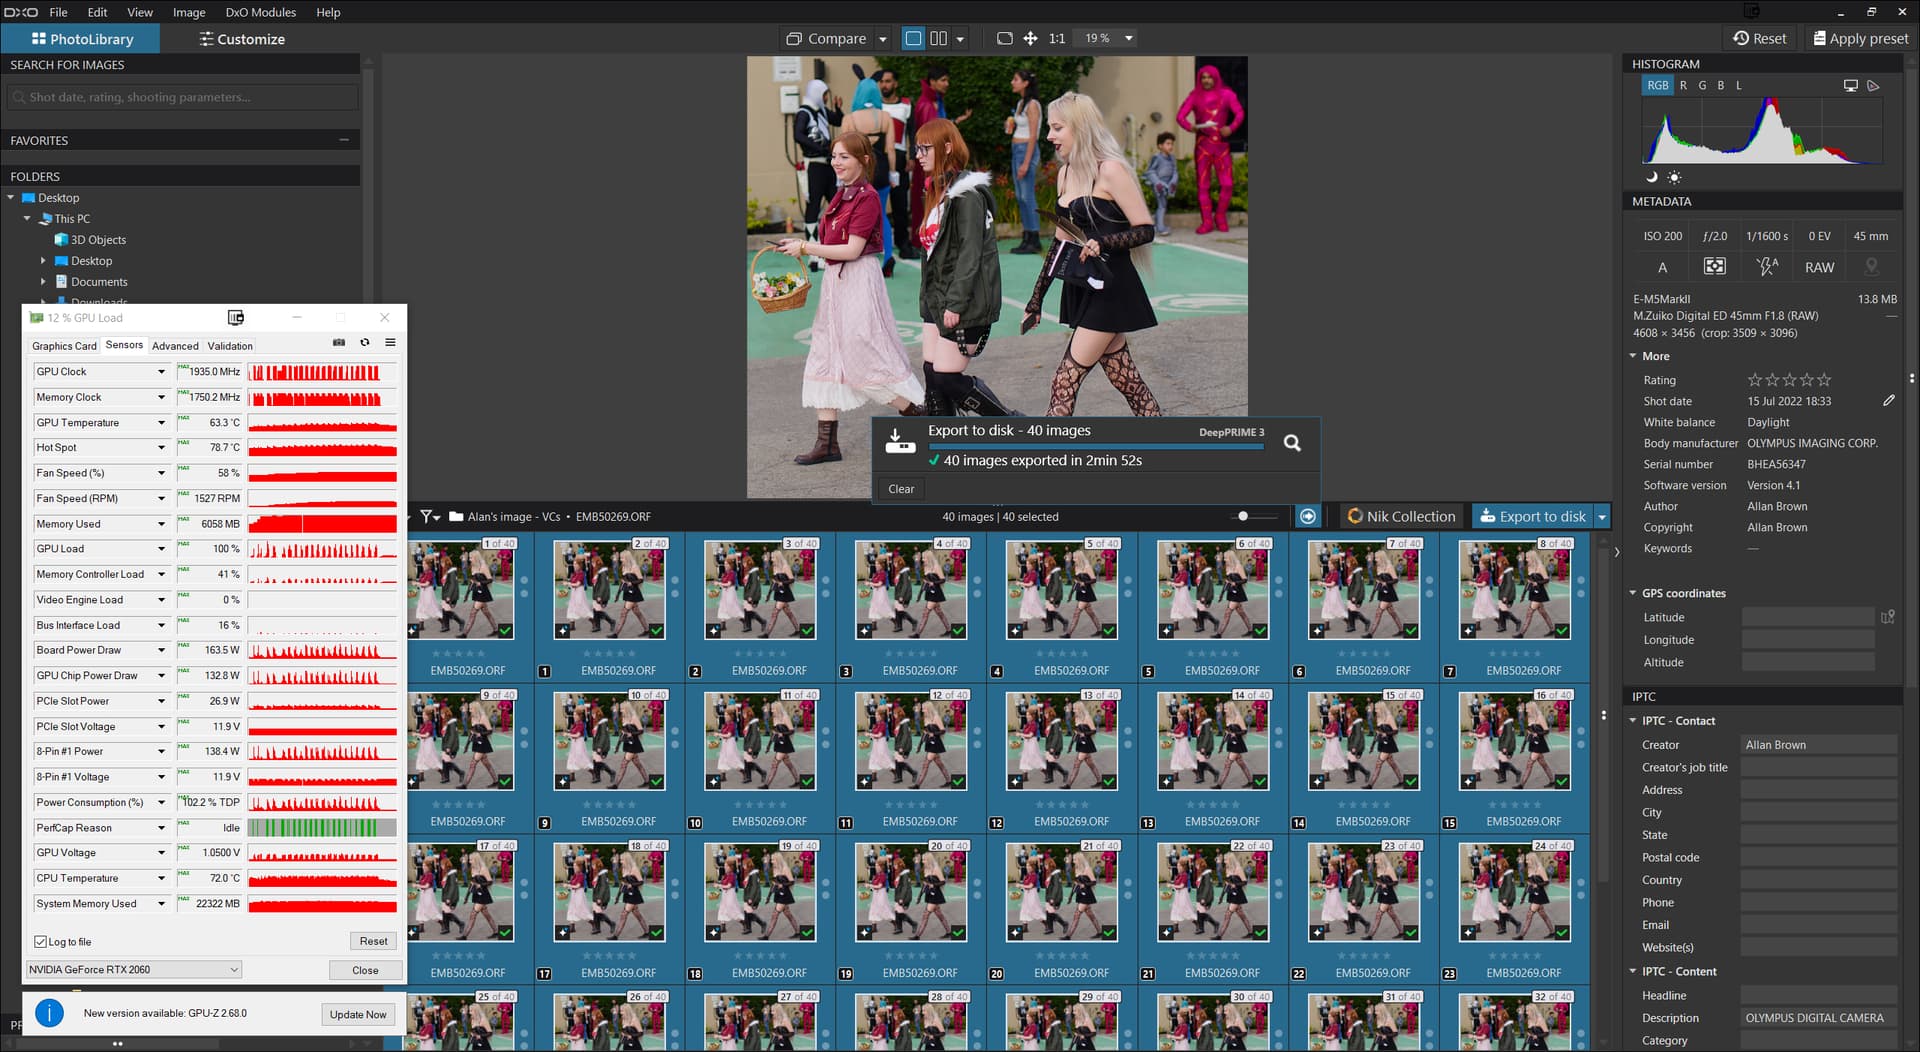Open the filter funnel icon in the filmstrip bar

click(x=428, y=517)
